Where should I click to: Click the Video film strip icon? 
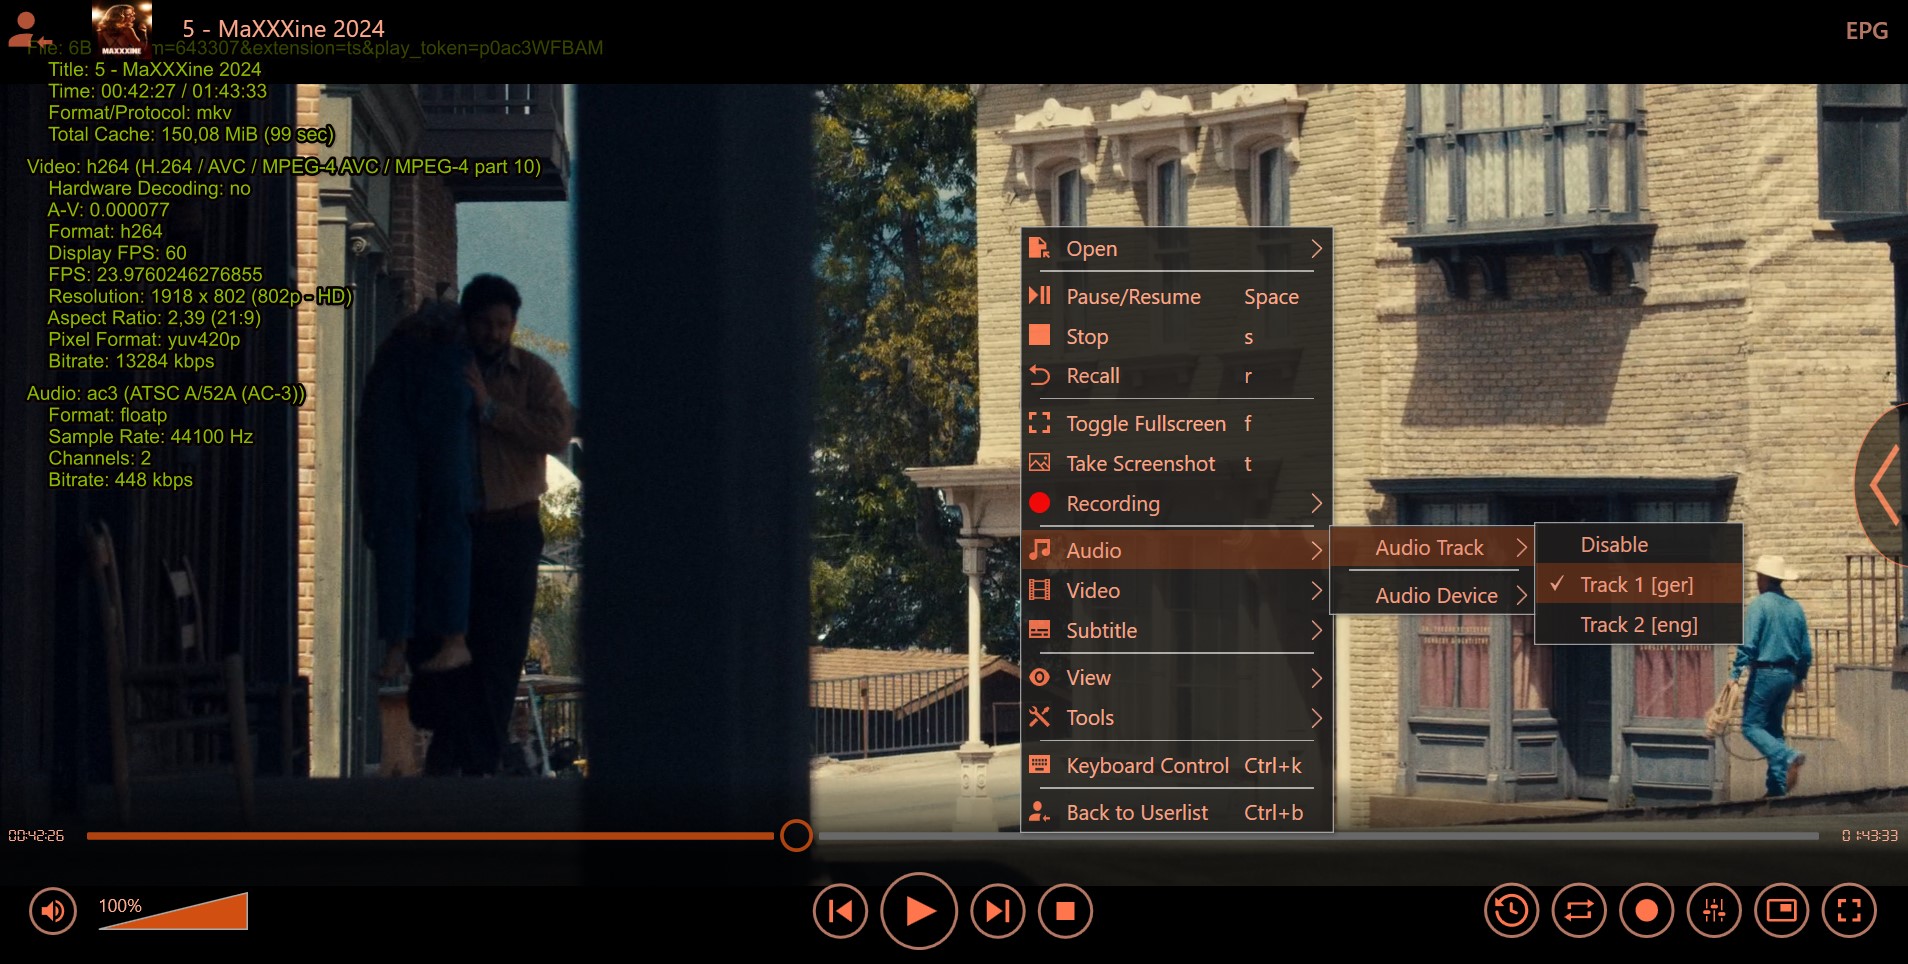point(1039,590)
